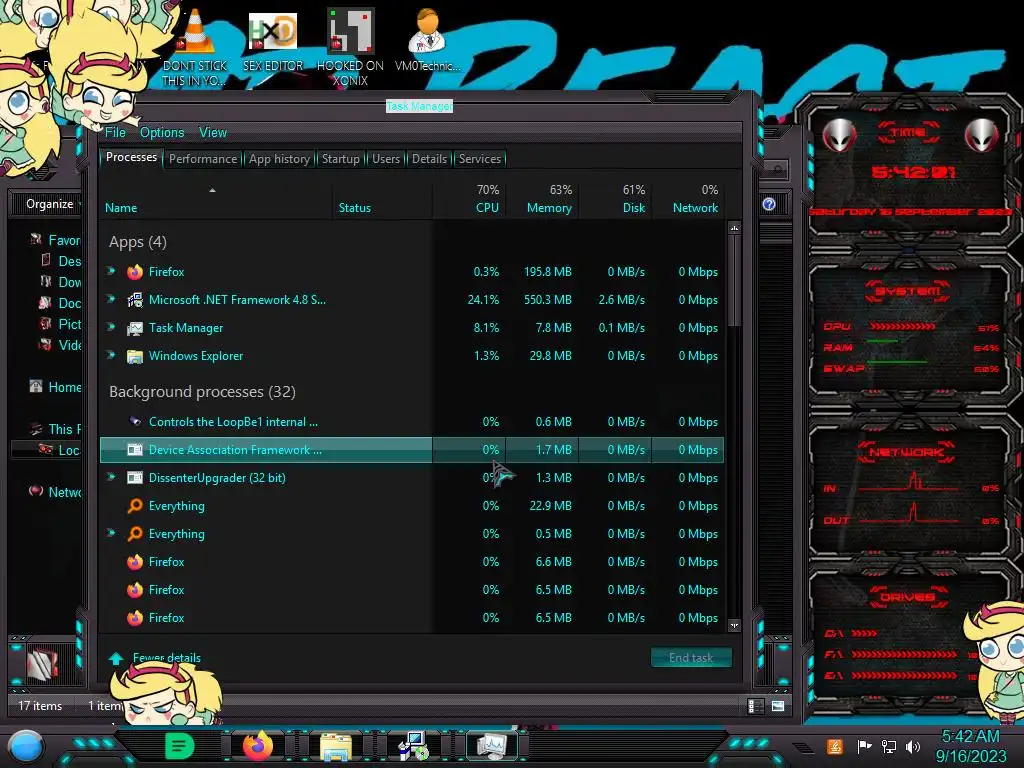
Task: Click the setup installer taskbar icon
Action: click(413, 746)
